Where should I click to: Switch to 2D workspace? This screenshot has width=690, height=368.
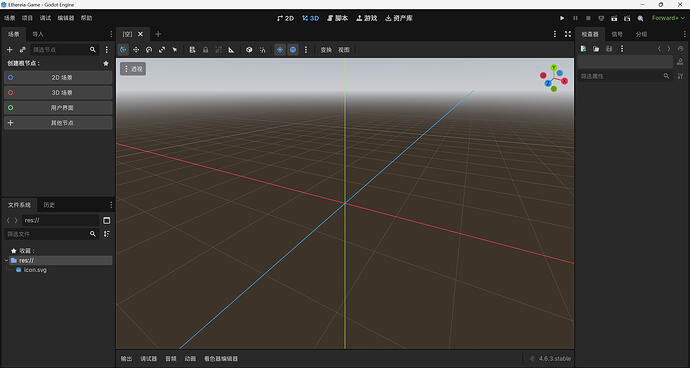click(286, 18)
